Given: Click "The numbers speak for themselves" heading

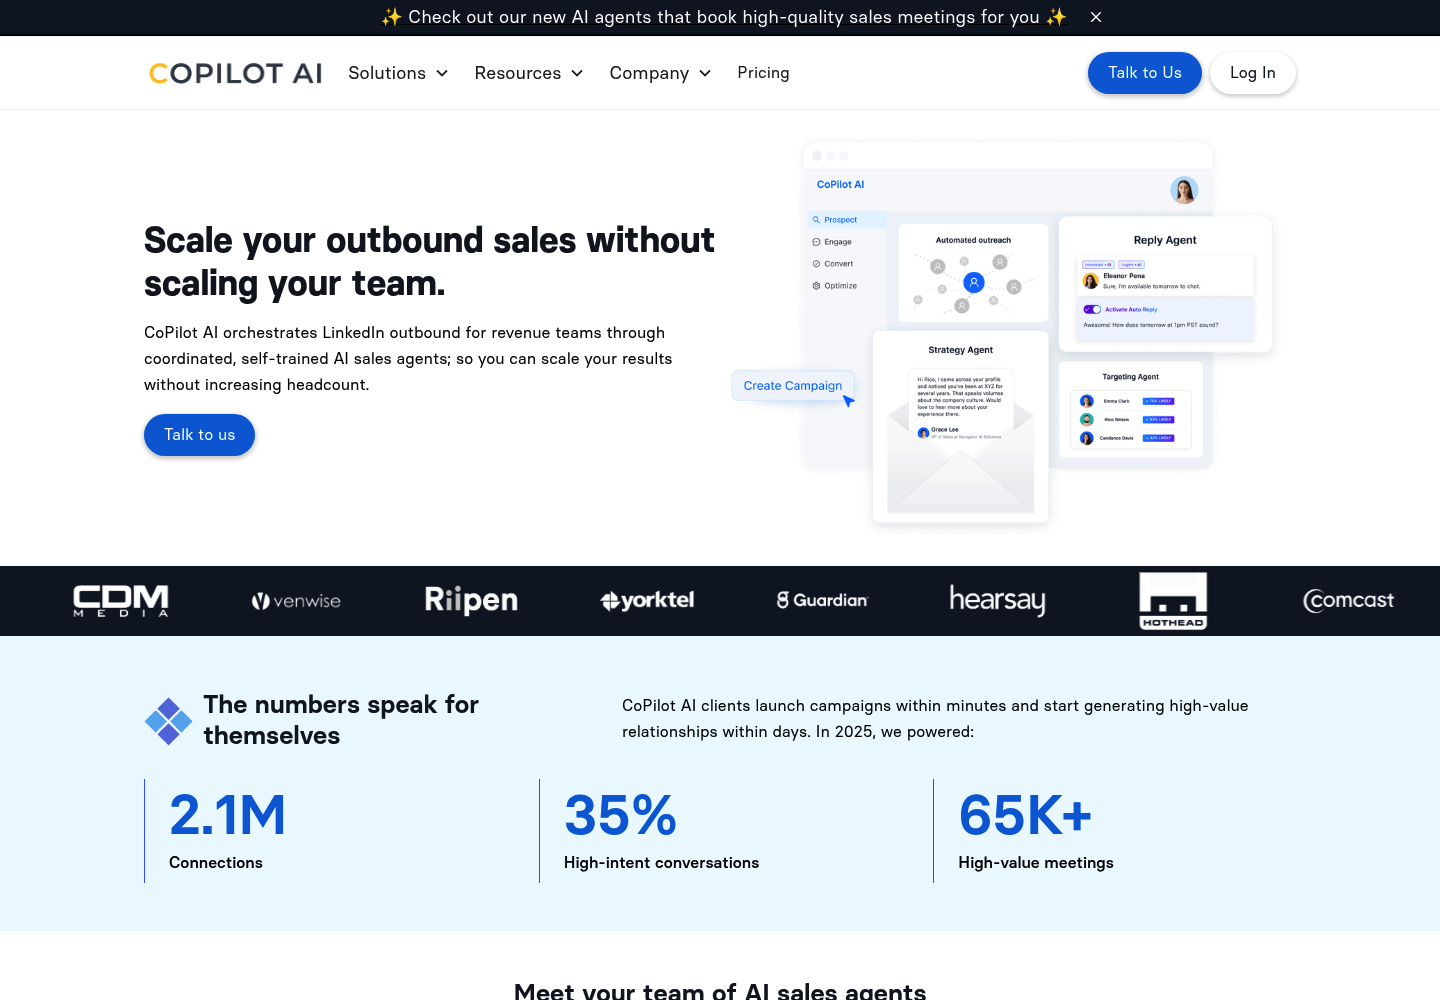Looking at the screenshot, I should pos(341,720).
